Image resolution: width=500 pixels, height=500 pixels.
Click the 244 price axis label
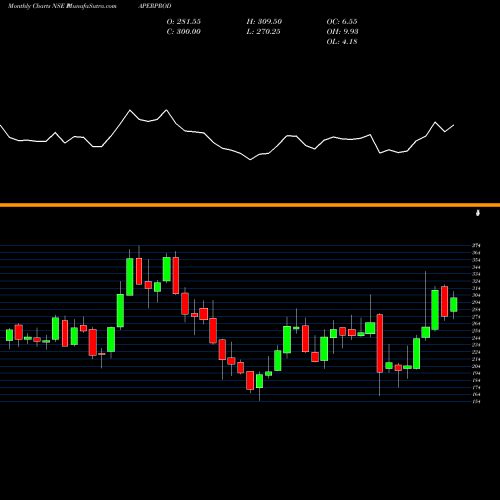[x=476, y=338]
